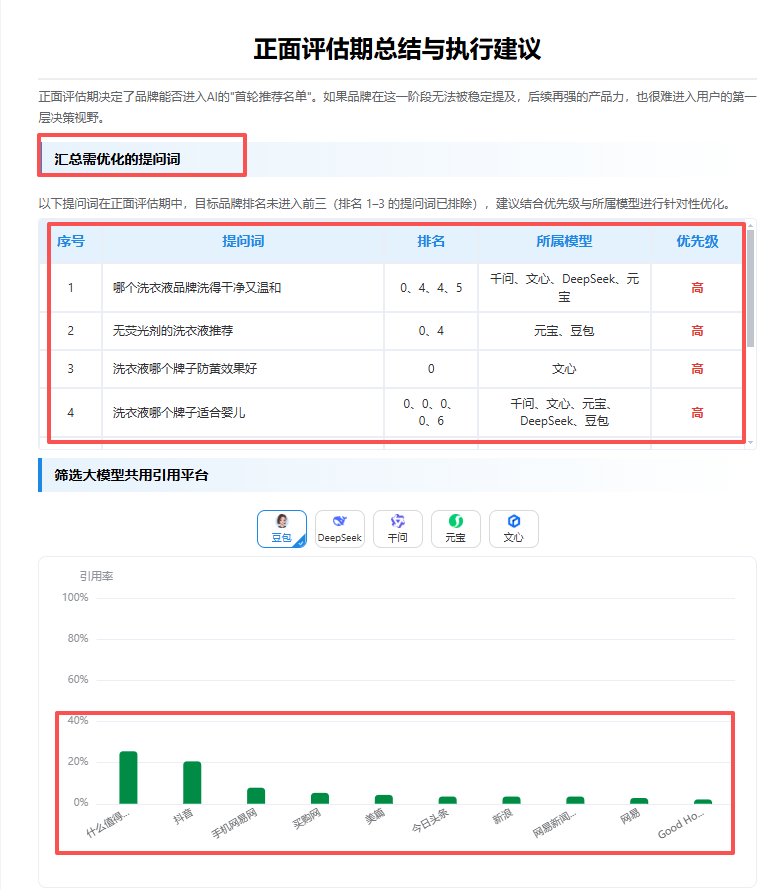
Task: Click the 豆包 avatar icon
Action: [x=282, y=521]
